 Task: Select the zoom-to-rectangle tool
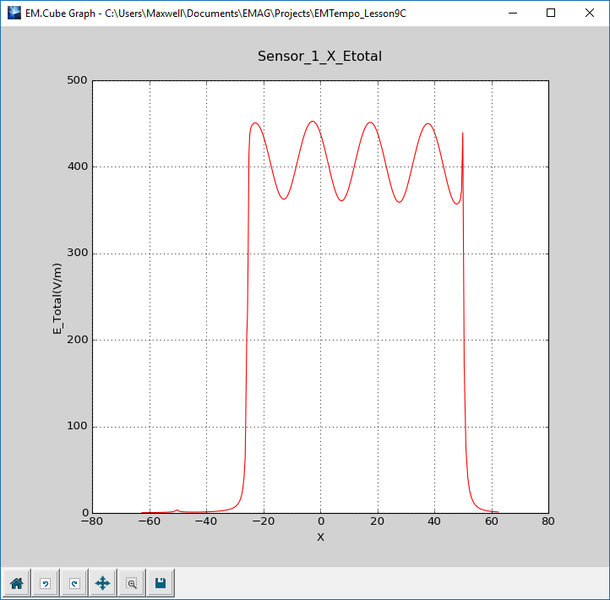(131, 582)
